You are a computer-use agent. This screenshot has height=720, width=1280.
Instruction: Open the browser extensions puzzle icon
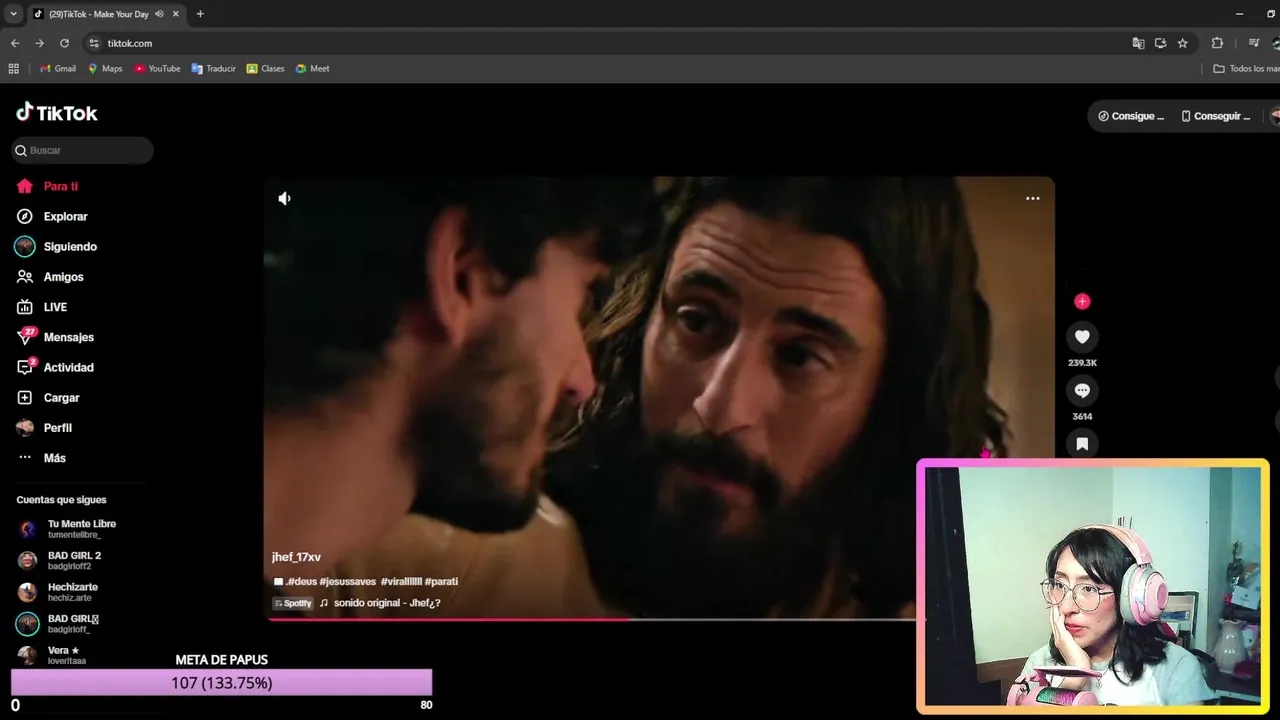click(x=1217, y=43)
